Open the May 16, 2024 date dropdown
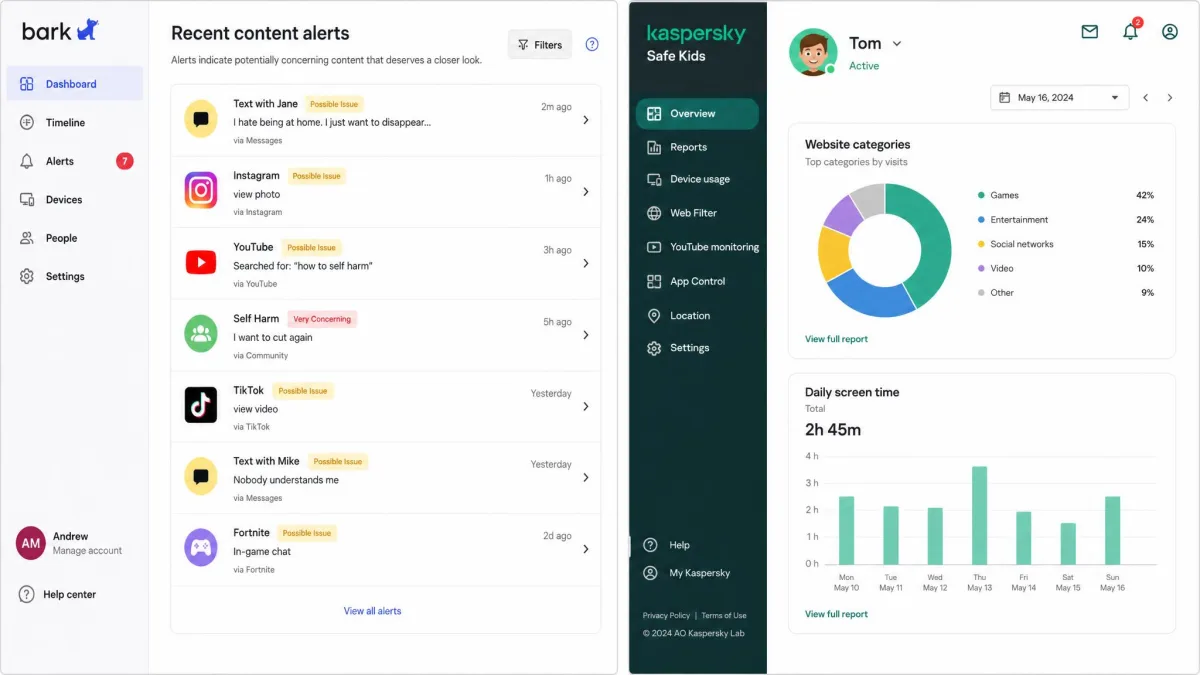This screenshot has height=675, width=1200. click(x=1059, y=98)
